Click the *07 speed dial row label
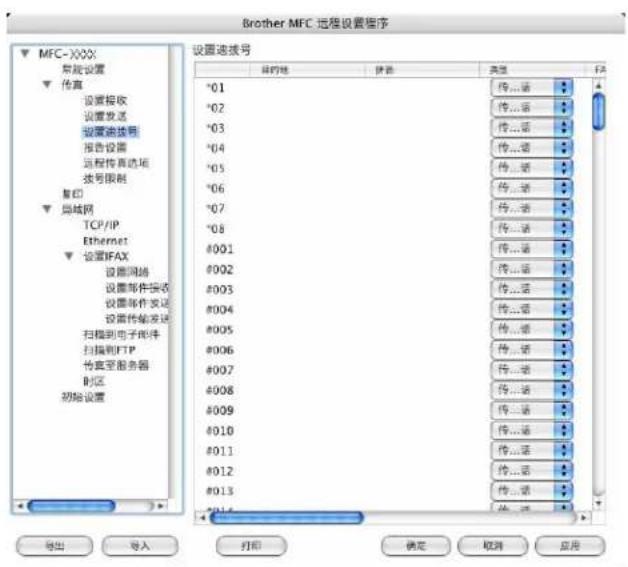The width and height of the screenshot is (628, 567). pos(215,209)
